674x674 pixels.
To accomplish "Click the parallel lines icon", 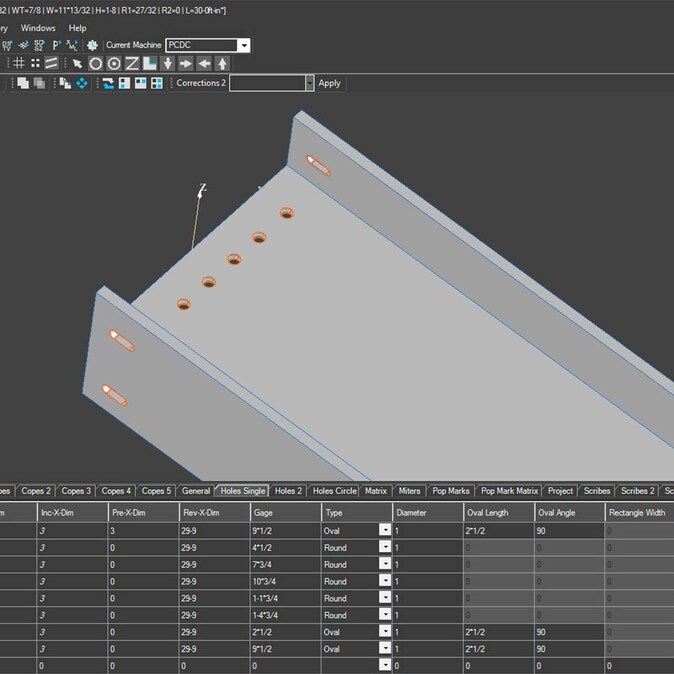I will (x=51, y=64).
